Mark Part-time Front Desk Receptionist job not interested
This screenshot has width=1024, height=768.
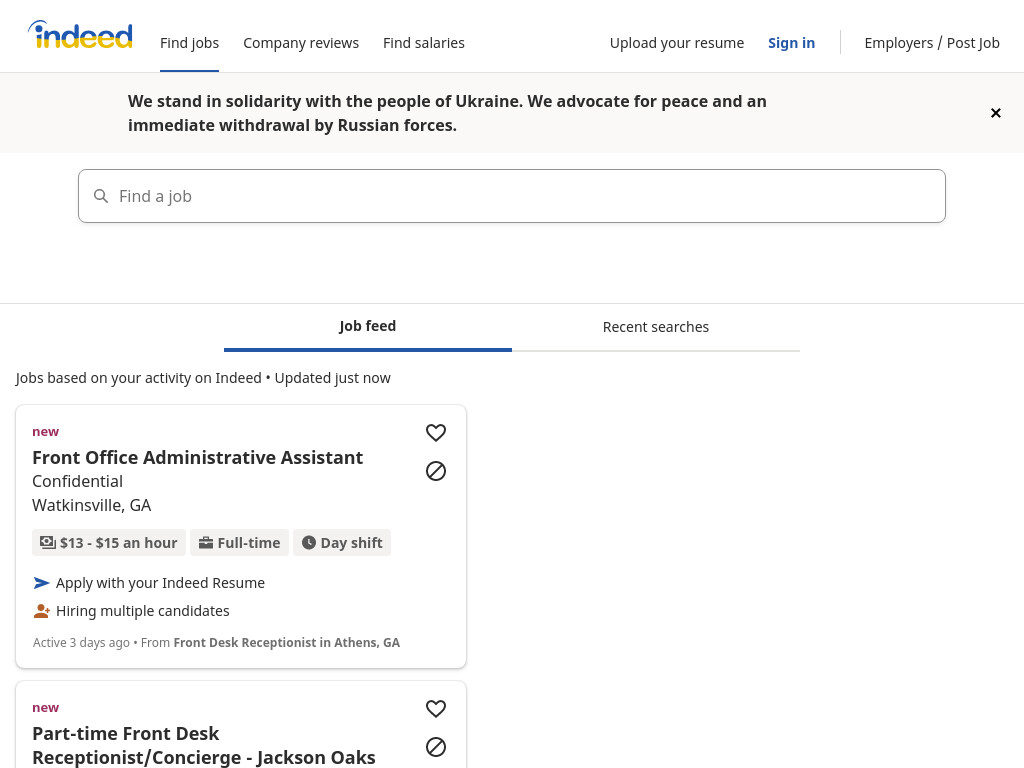(x=436, y=746)
